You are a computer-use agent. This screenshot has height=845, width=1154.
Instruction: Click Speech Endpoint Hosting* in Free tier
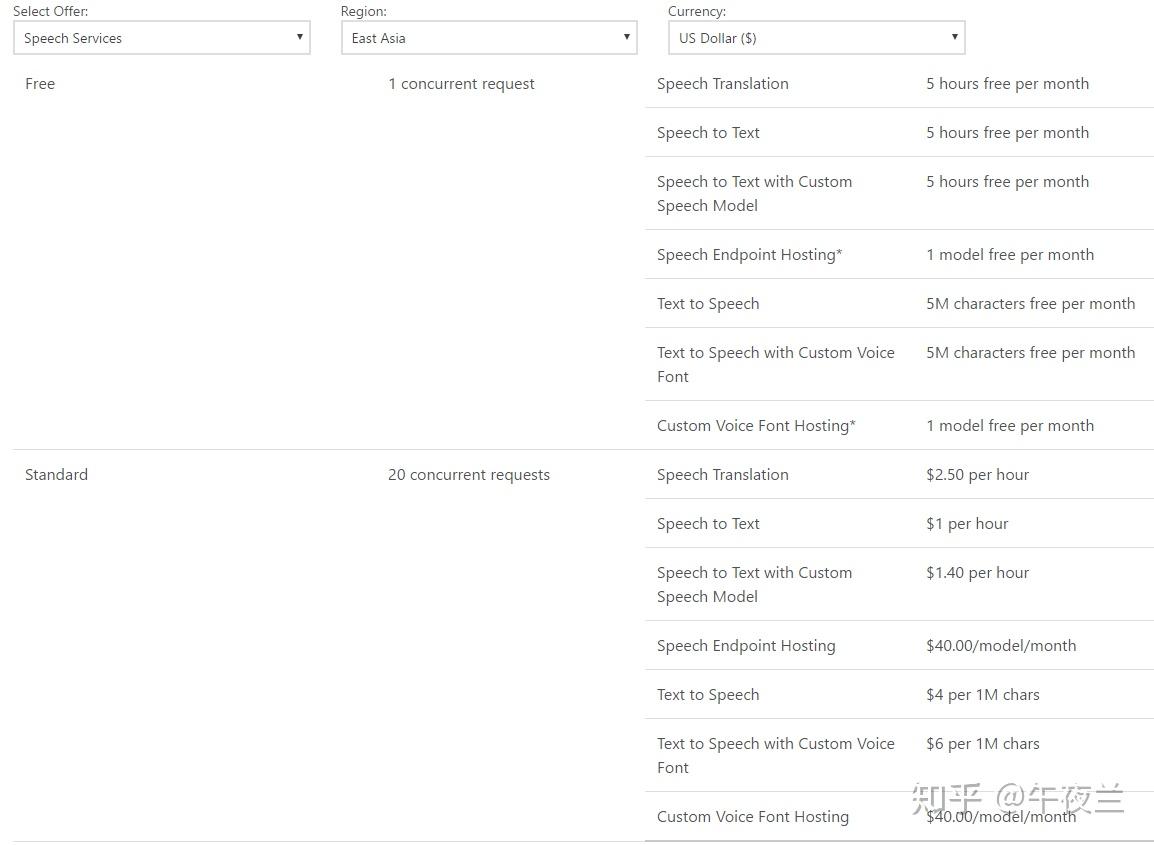pyautogui.click(x=749, y=255)
